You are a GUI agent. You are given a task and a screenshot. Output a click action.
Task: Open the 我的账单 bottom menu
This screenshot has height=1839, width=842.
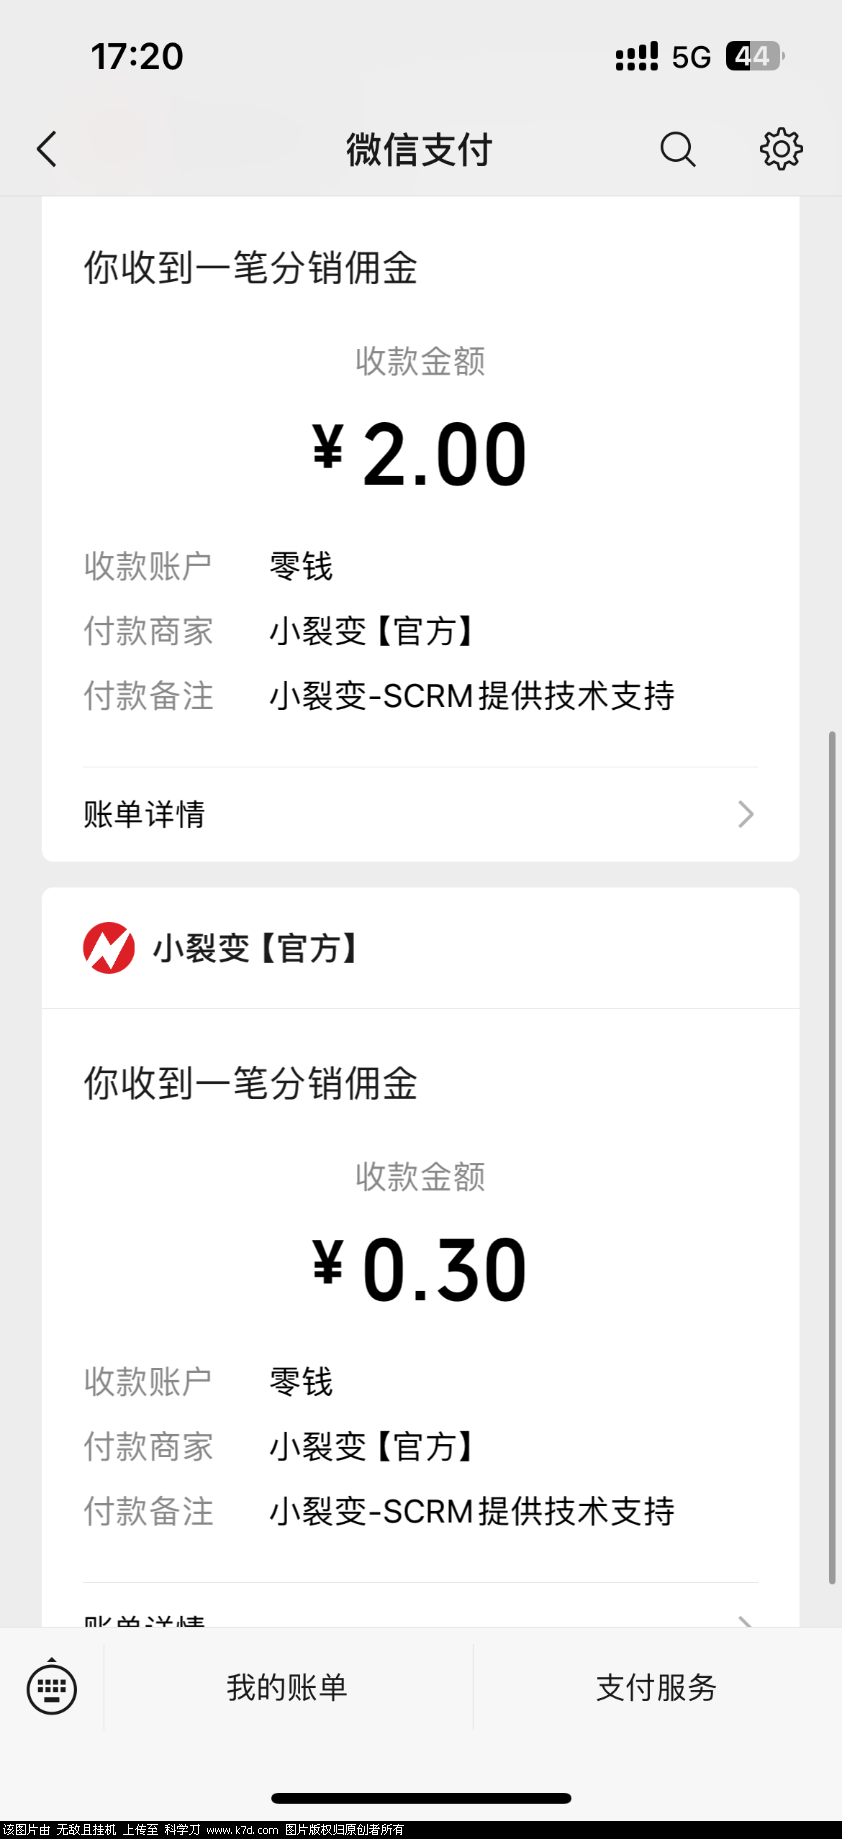(x=288, y=1688)
